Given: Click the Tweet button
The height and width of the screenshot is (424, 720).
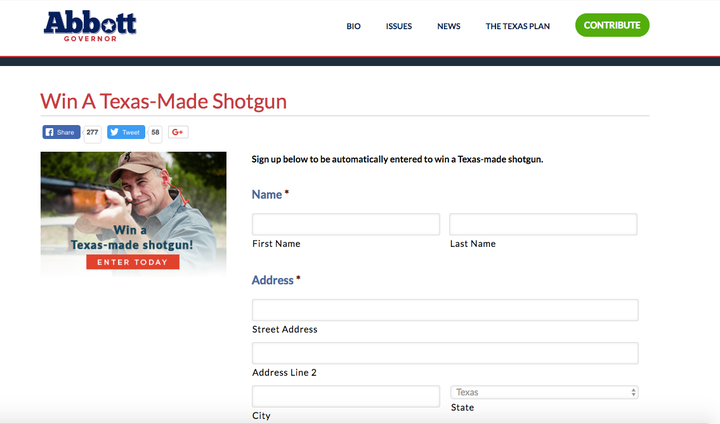Looking at the screenshot, I should coord(126,132).
